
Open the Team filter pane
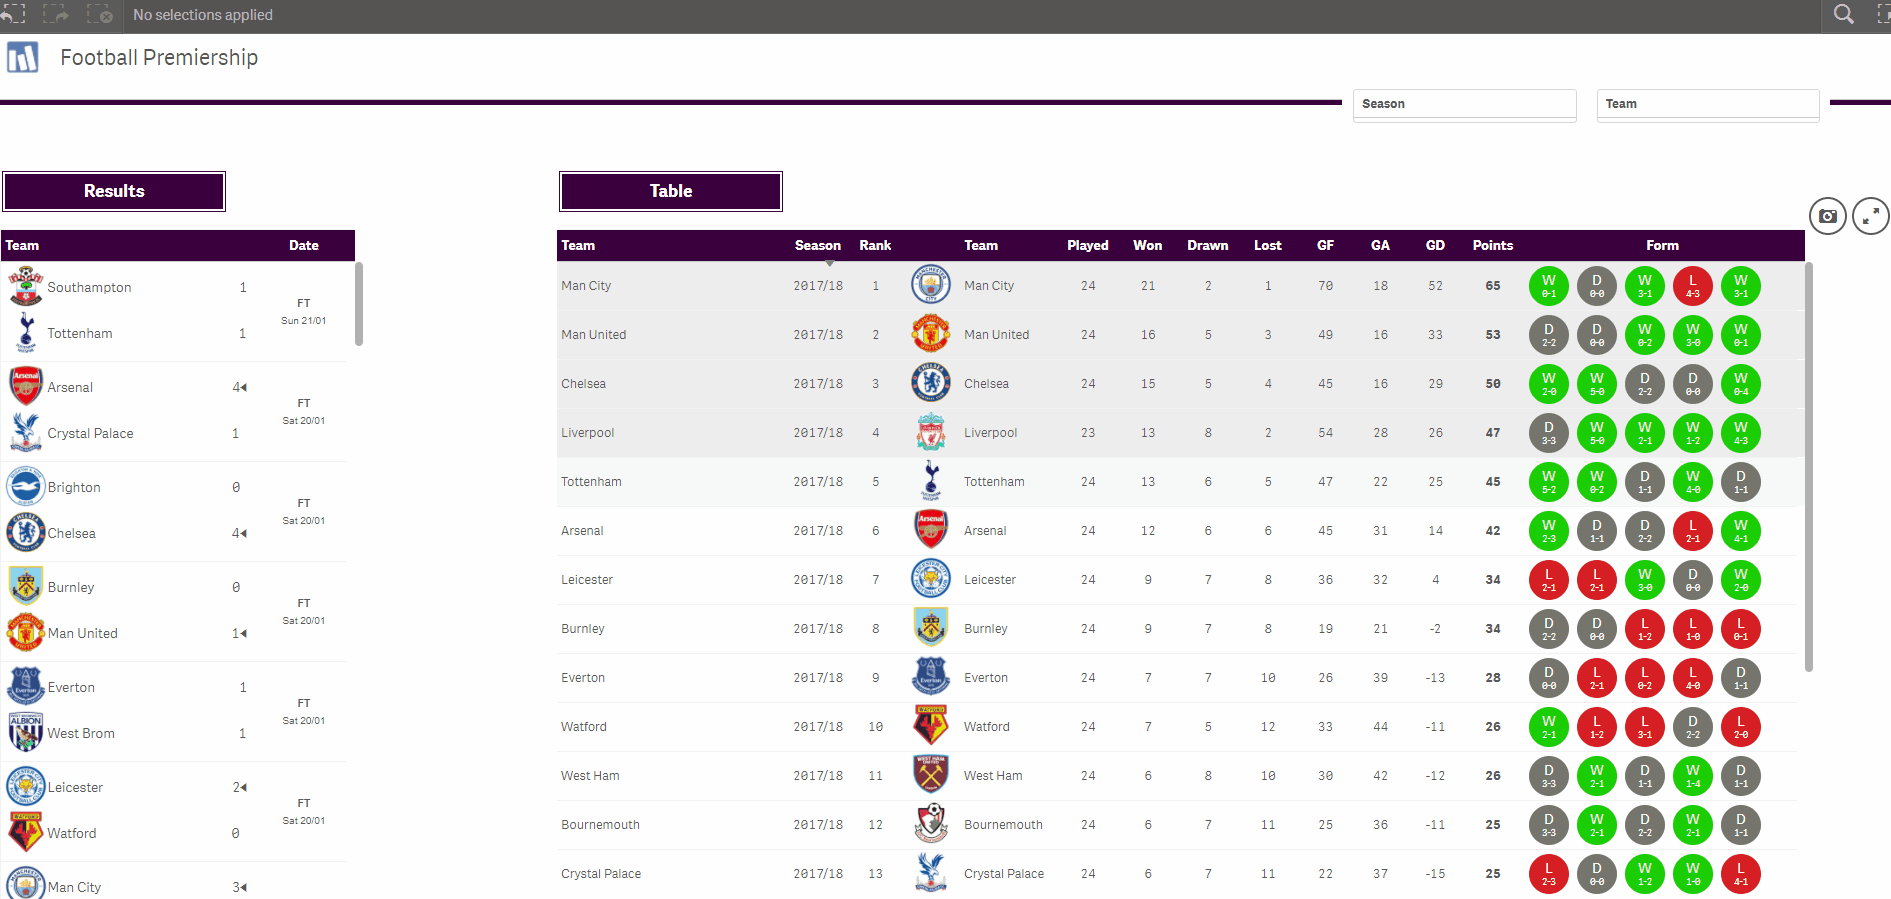(x=1708, y=104)
